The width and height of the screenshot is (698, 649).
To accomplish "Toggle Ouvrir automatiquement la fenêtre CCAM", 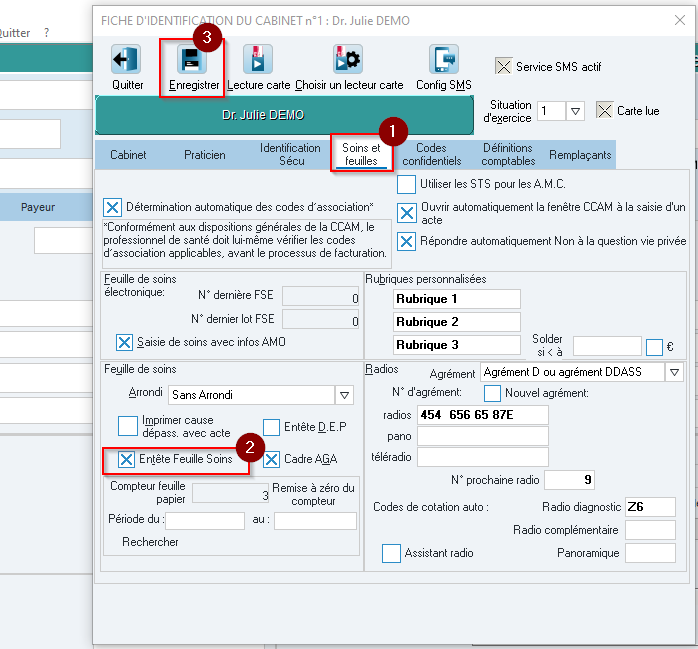I will pyautogui.click(x=407, y=213).
